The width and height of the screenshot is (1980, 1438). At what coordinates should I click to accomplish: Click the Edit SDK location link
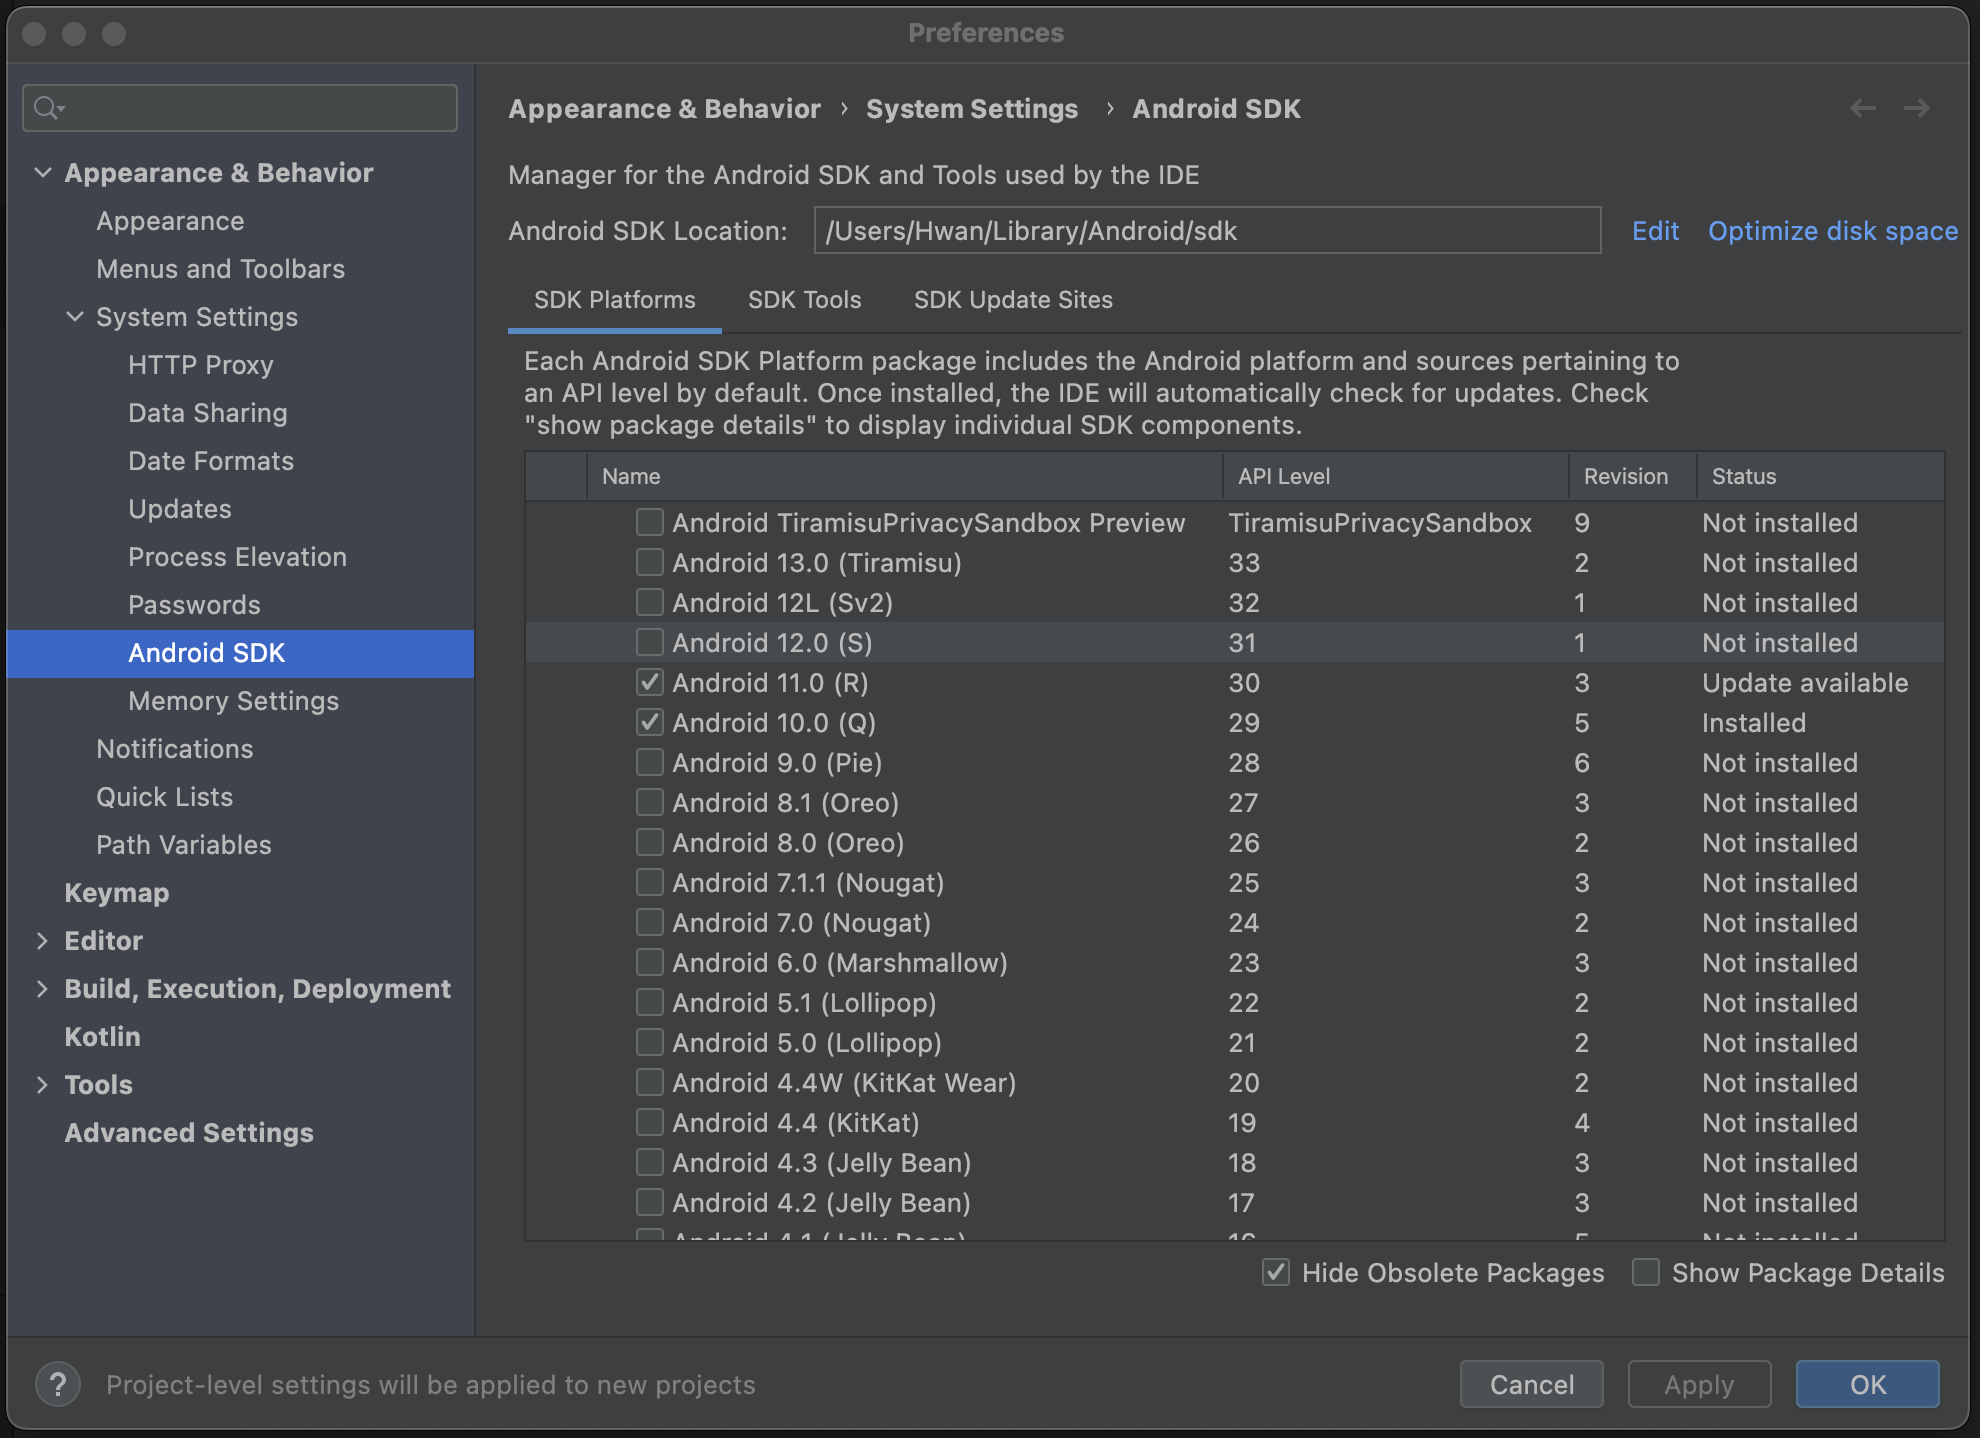(1655, 231)
